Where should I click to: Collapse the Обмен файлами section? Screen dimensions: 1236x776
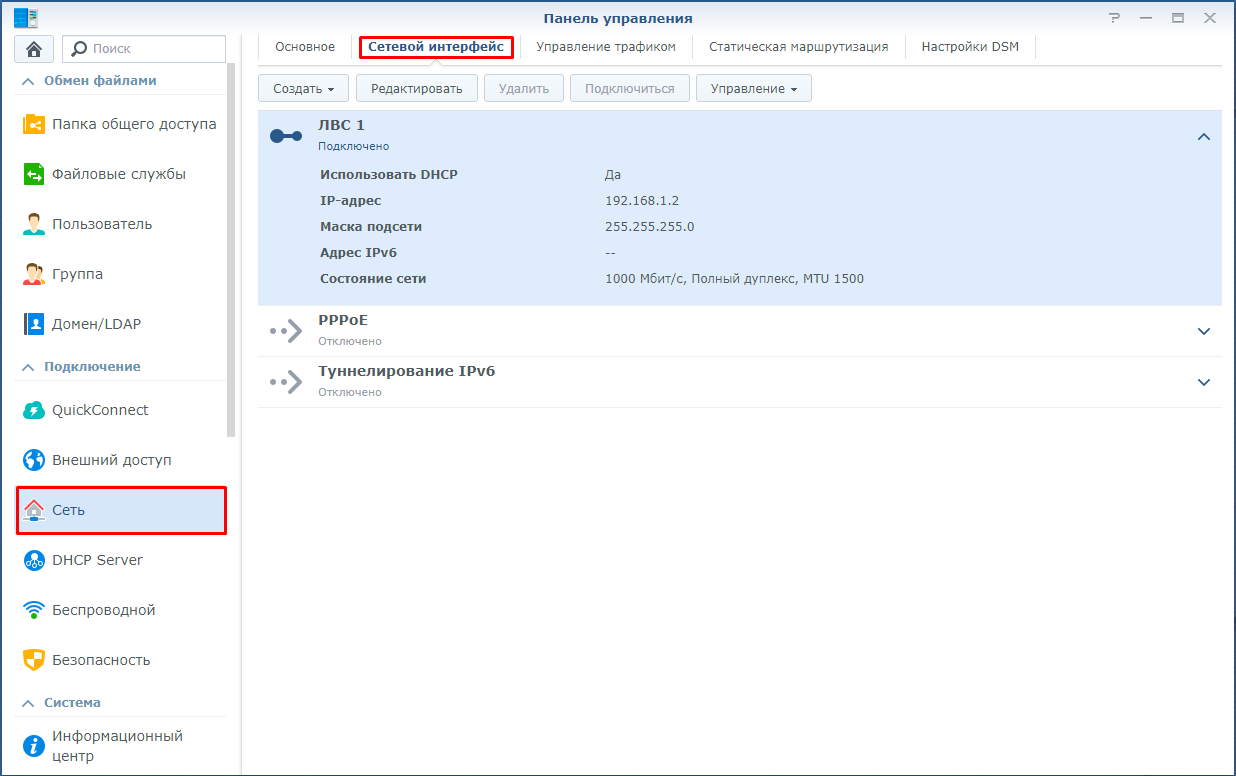(27, 81)
